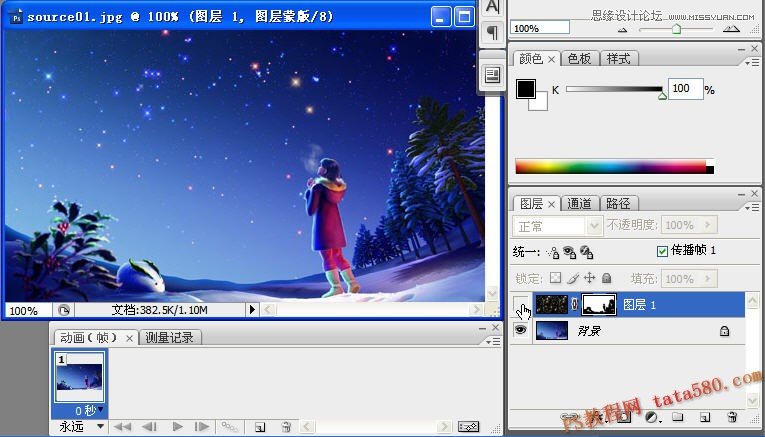Image resolution: width=765 pixels, height=437 pixels.
Task: Click the document status preview icon beside zoom field
Action: [64, 310]
